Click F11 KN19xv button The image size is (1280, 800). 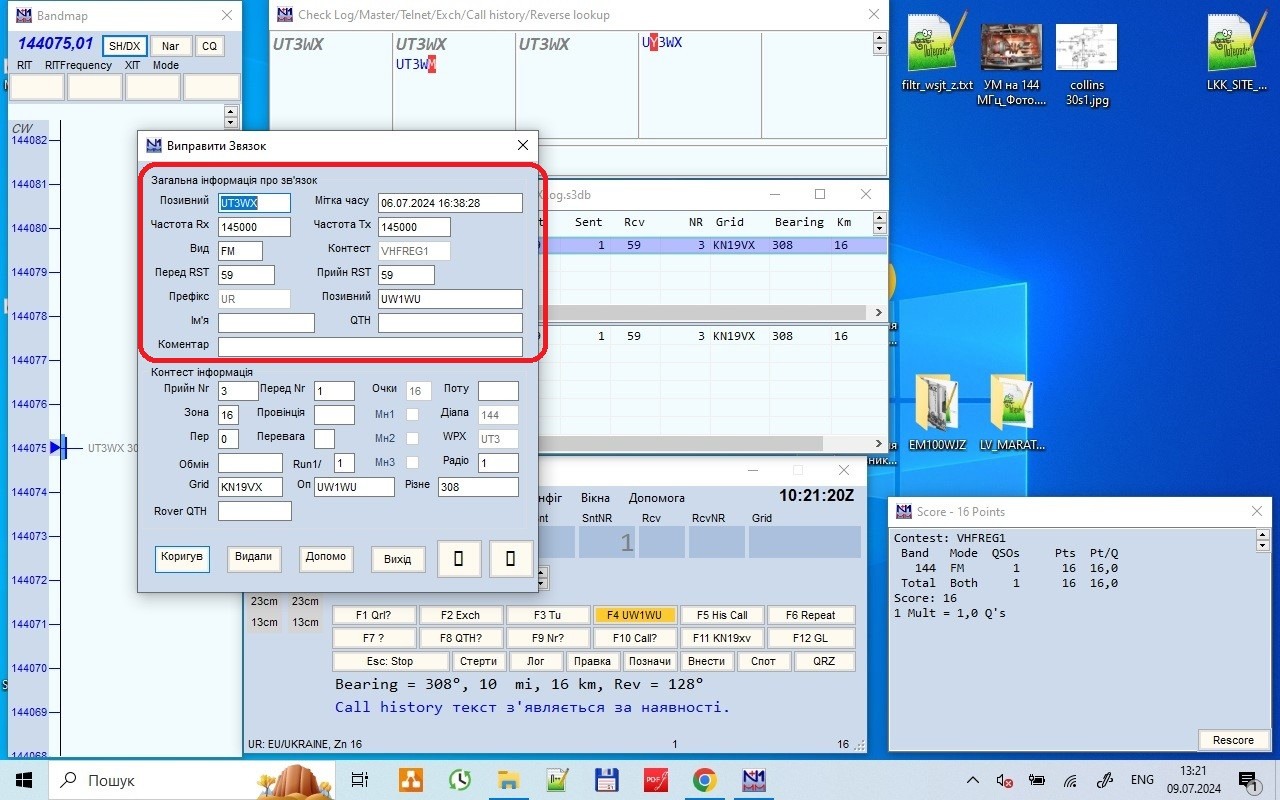click(721, 638)
